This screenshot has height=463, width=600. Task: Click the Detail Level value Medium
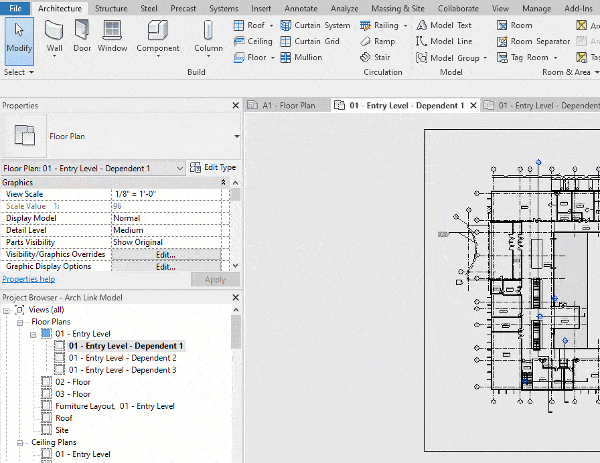pos(166,230)
